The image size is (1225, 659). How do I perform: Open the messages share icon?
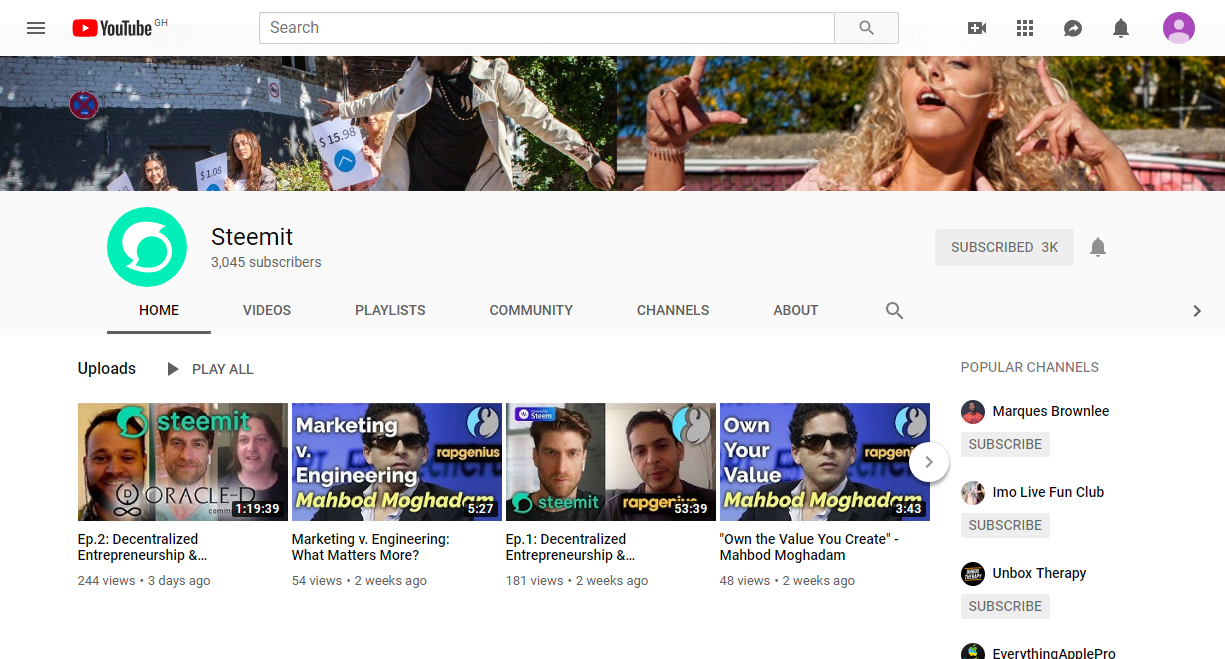(1073, 28)
